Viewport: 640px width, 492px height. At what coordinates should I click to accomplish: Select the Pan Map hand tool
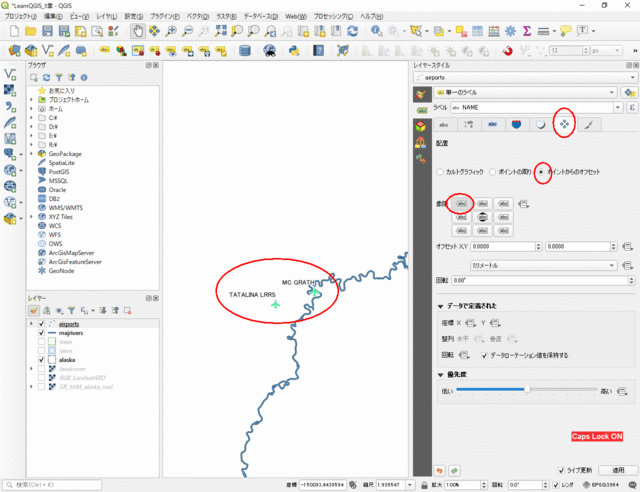[x=138, y=32]
